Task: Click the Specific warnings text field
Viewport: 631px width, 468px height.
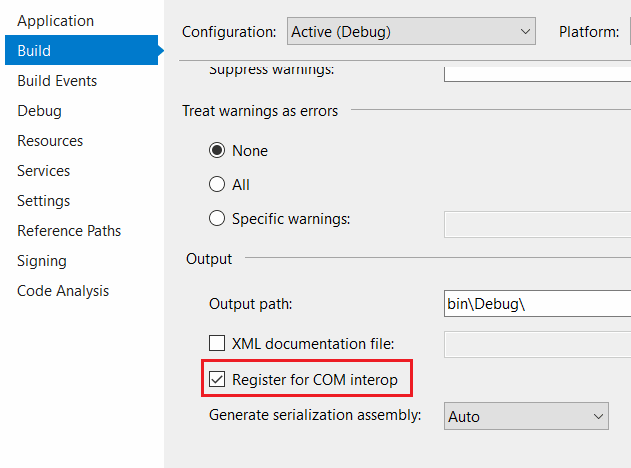Action: coord(537,224)
